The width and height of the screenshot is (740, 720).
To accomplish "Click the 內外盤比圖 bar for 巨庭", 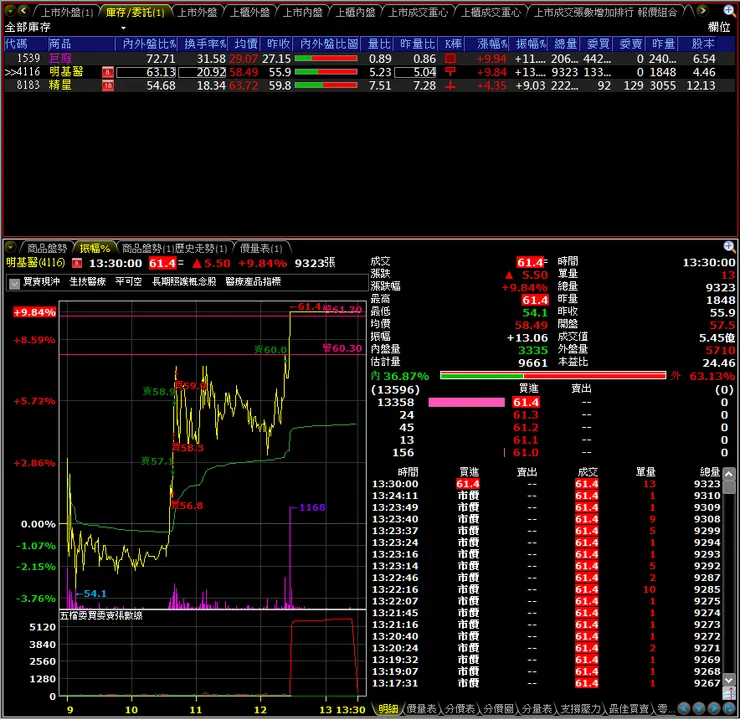I will pos(326,59).
